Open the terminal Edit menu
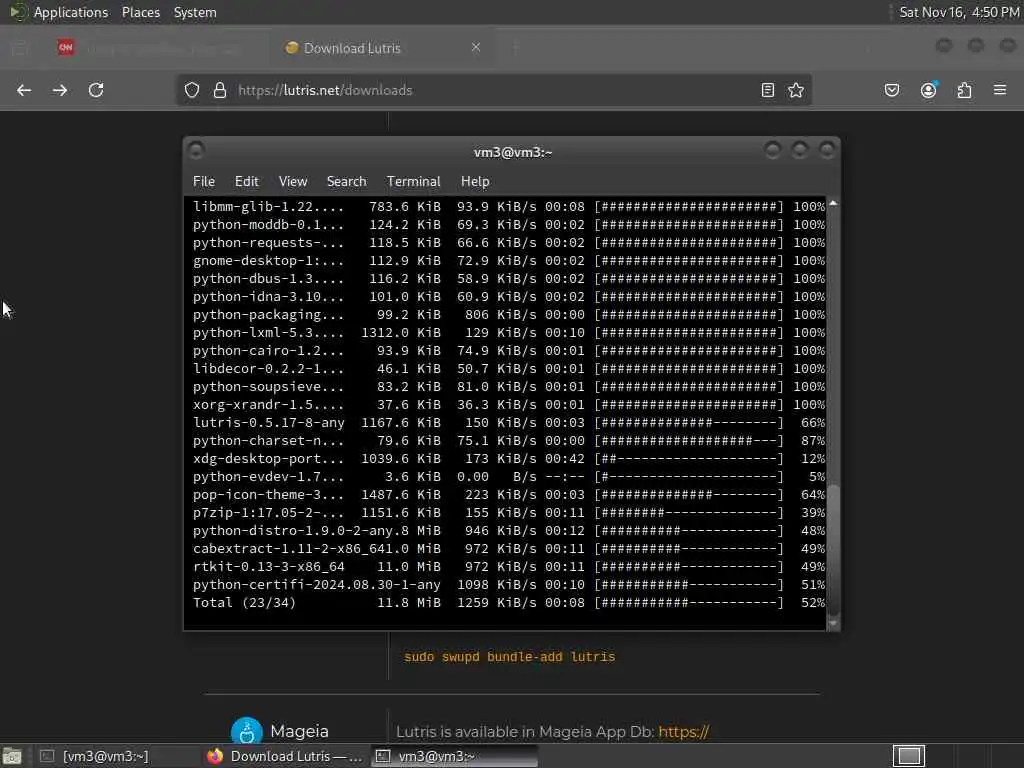Image resolution: width=1024 pixels, height=768 pixels. [x=246, y=182]
